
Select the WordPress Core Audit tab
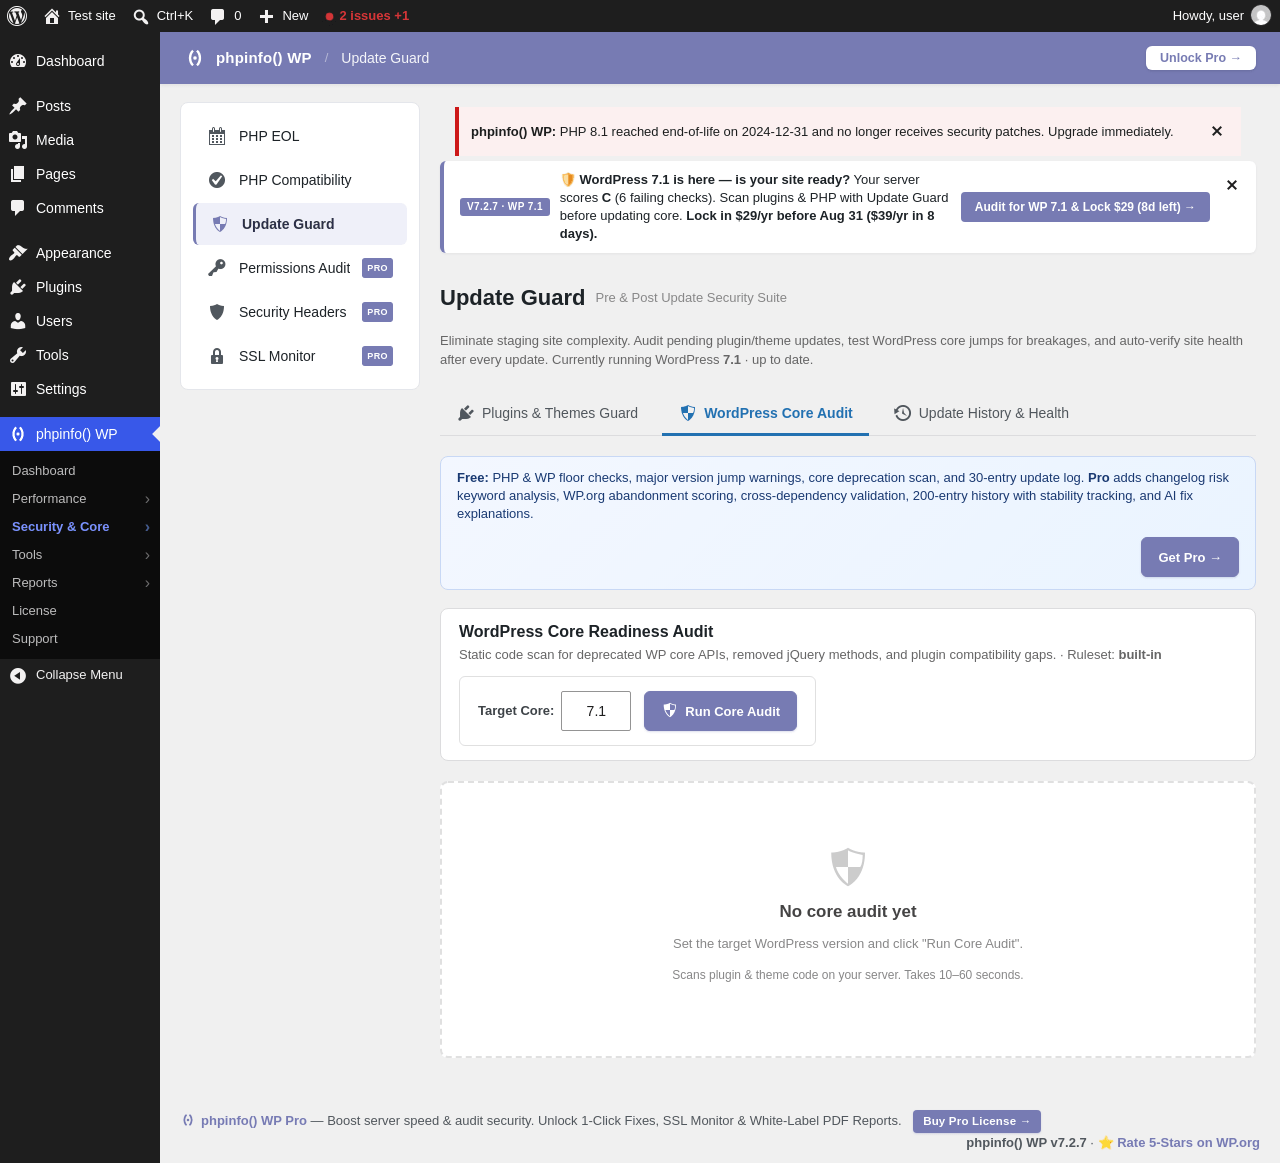(766, 413)
